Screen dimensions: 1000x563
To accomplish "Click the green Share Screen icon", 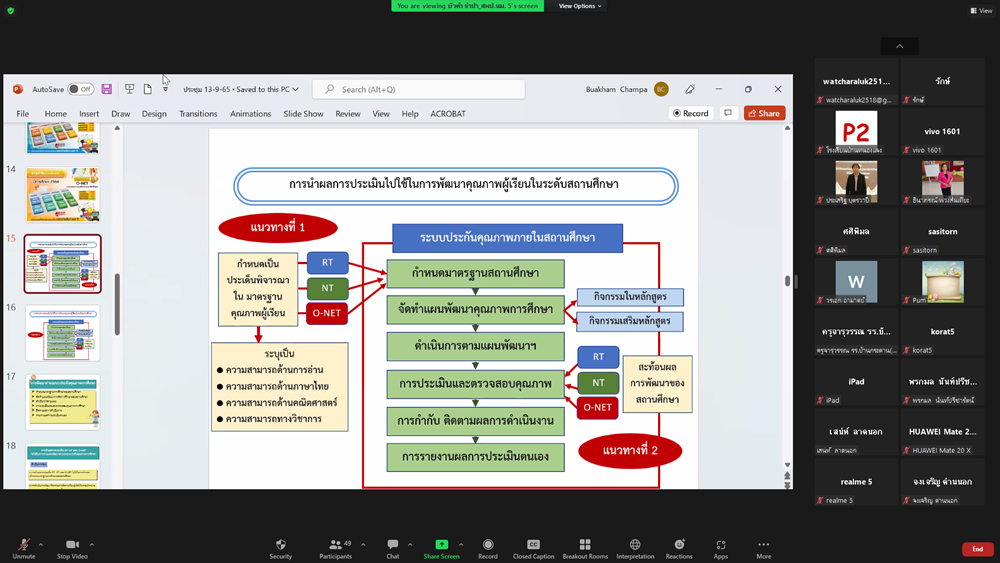I will coord(441,544).
